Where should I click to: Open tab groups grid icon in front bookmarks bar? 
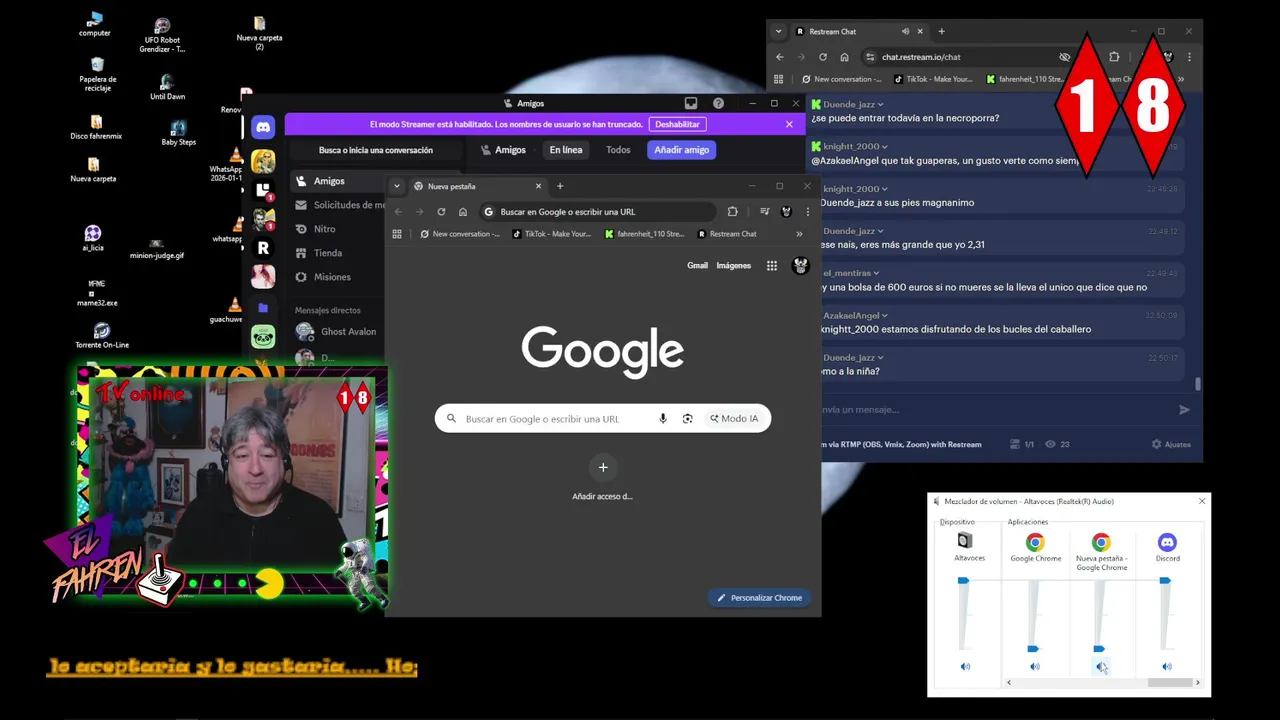(x=397, y=234)
